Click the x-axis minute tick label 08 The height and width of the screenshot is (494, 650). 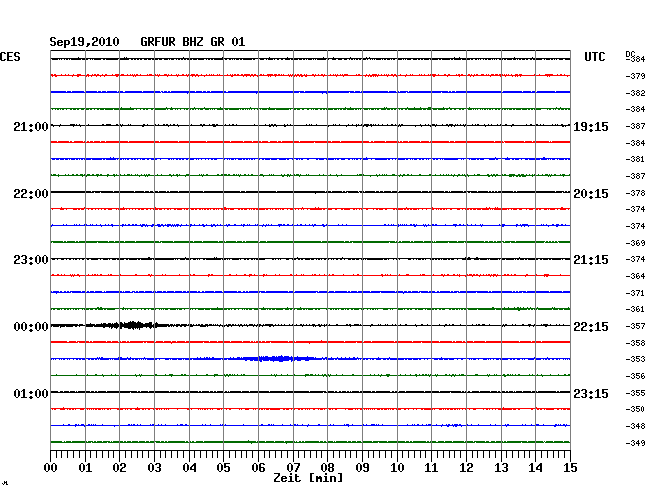click(327, 468)
